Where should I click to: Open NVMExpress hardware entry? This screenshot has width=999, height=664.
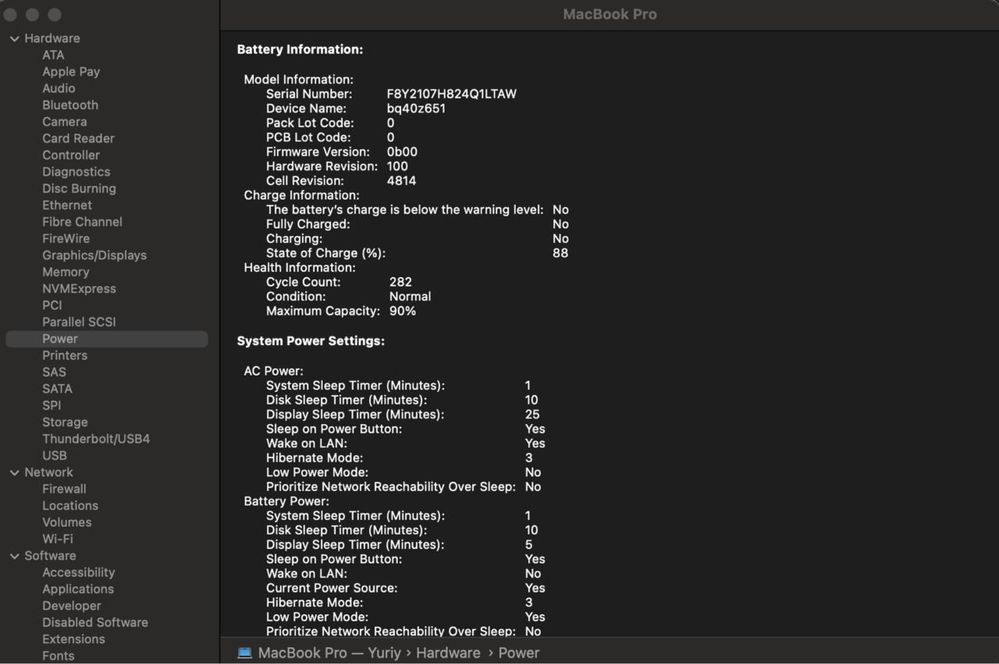pos(79,289)
